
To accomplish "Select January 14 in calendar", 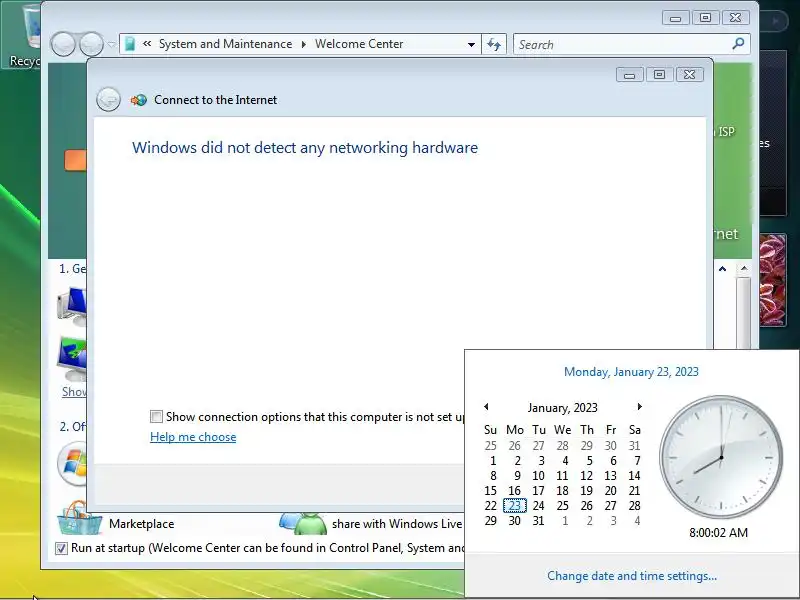I will [x=634, y=476].
